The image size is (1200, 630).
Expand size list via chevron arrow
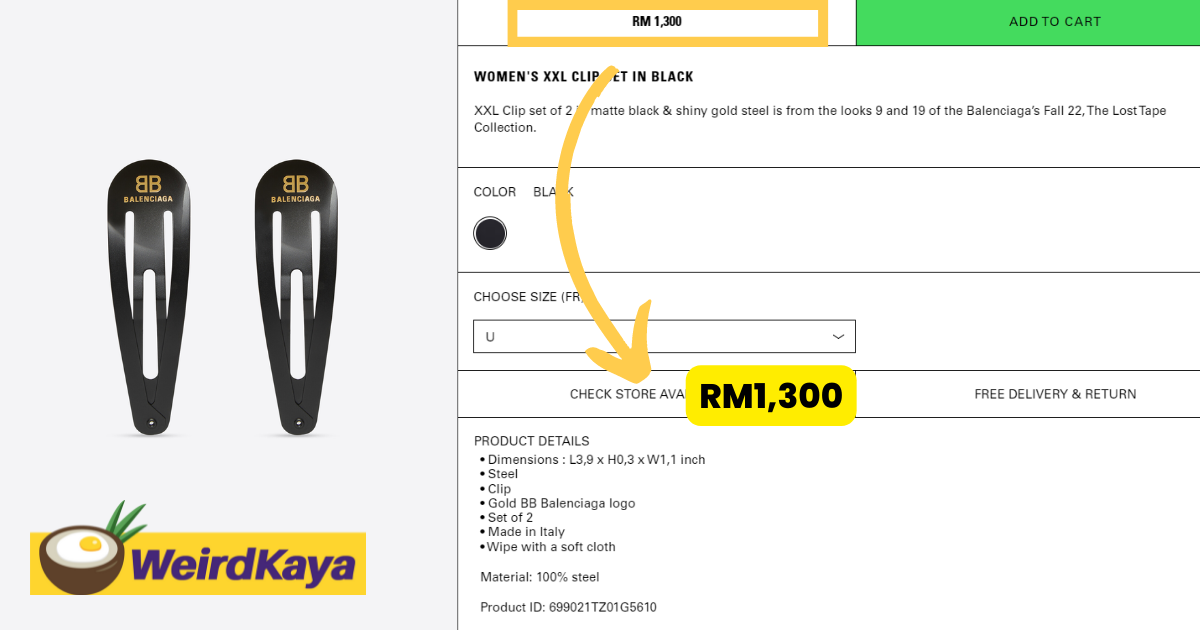click(x=838, y=337)
